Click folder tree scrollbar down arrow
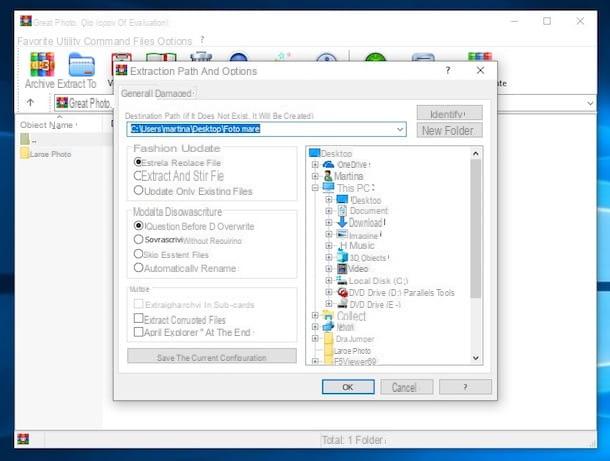This screenshot has height=461, width=610. [475, 358]
